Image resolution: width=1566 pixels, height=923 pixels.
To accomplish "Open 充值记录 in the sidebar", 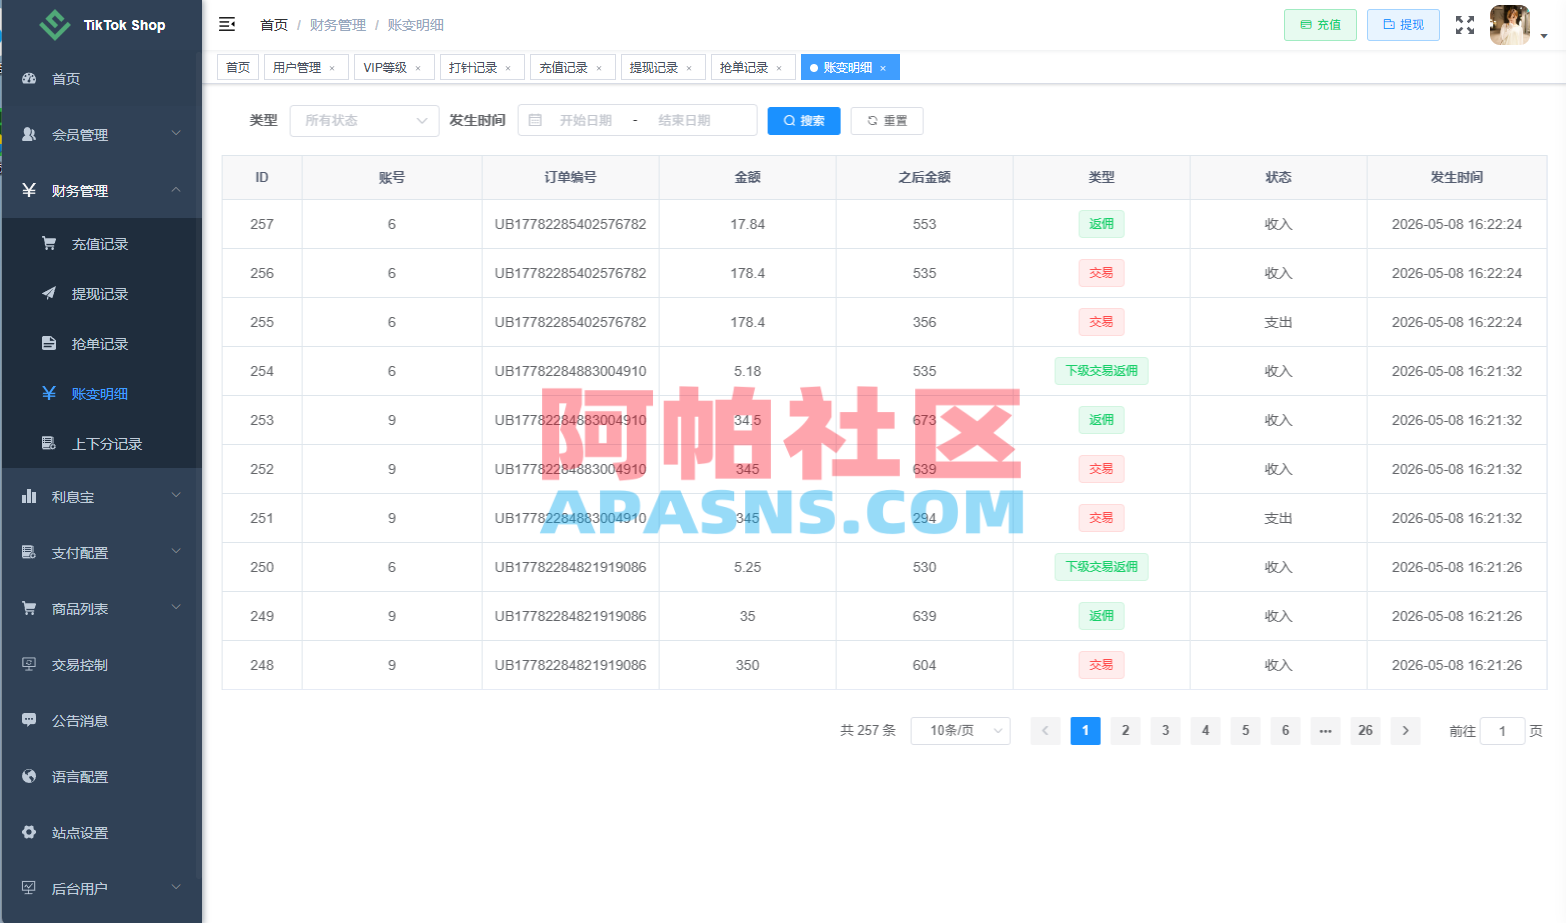I will (x=102, y=244).
